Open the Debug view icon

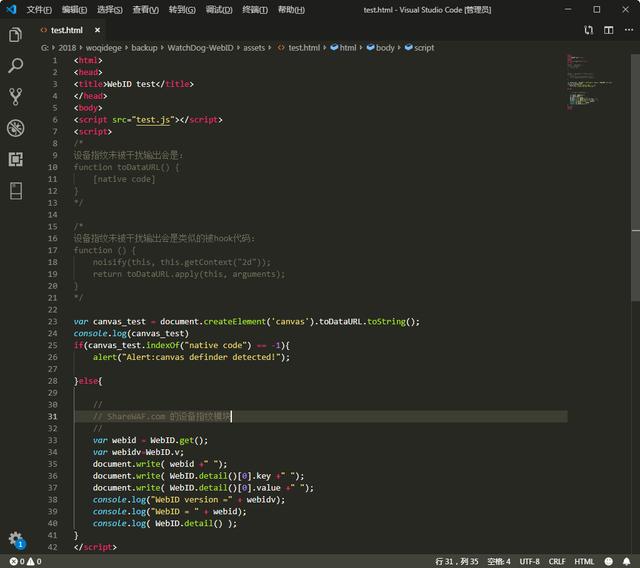[x=16, y=128]
